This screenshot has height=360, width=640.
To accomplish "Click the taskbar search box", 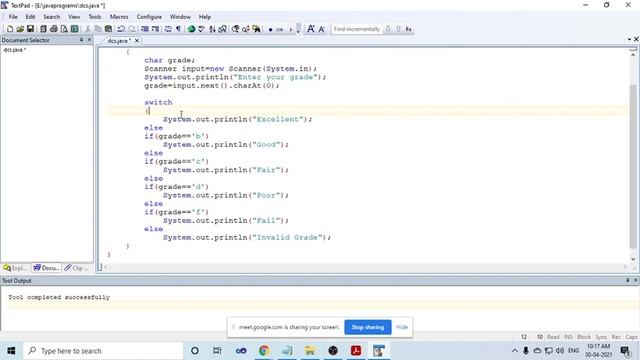I will coord(103,351).
